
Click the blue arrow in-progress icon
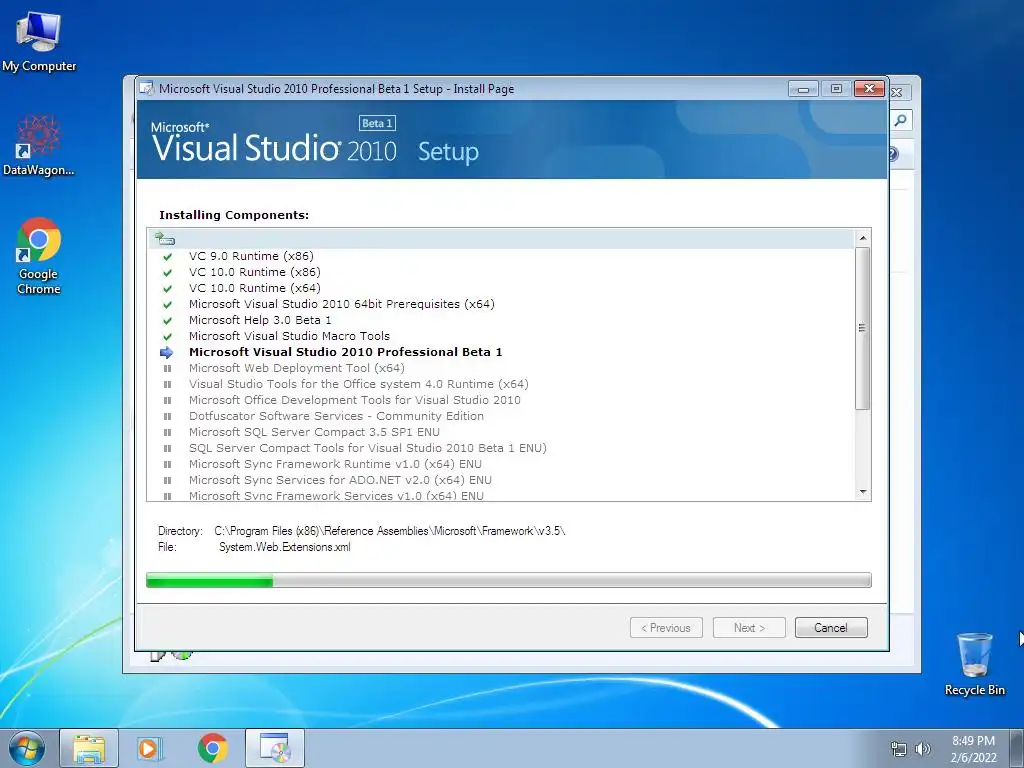pyautogui.click(x=167, y=353)
